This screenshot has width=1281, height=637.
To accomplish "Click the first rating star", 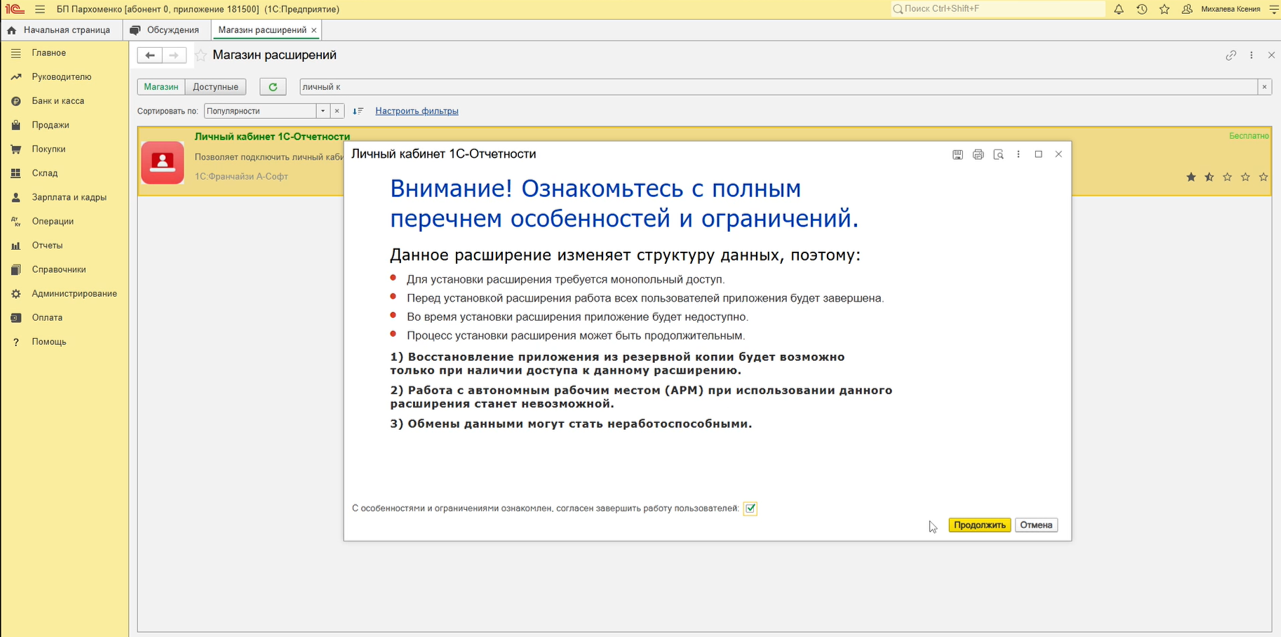I will [1191, 177].
